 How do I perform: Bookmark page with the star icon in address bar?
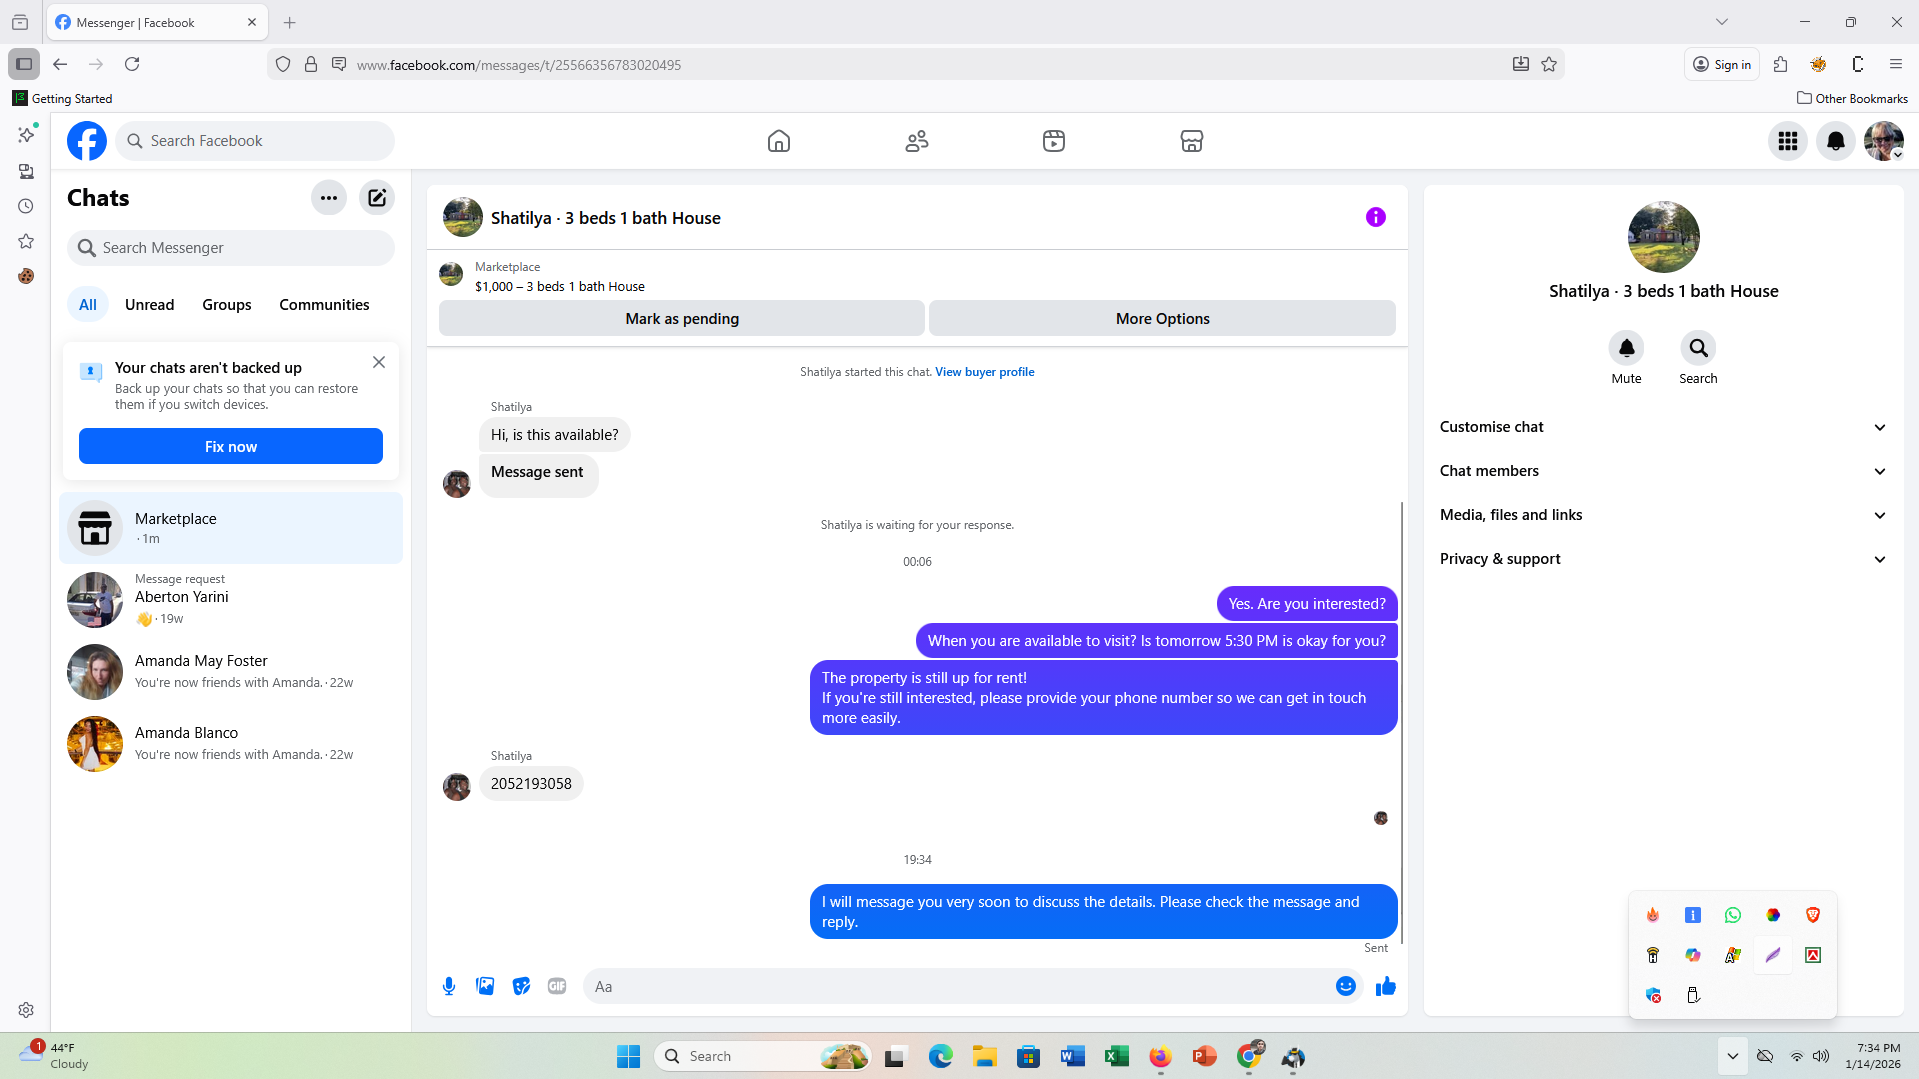click(1549, 65)
